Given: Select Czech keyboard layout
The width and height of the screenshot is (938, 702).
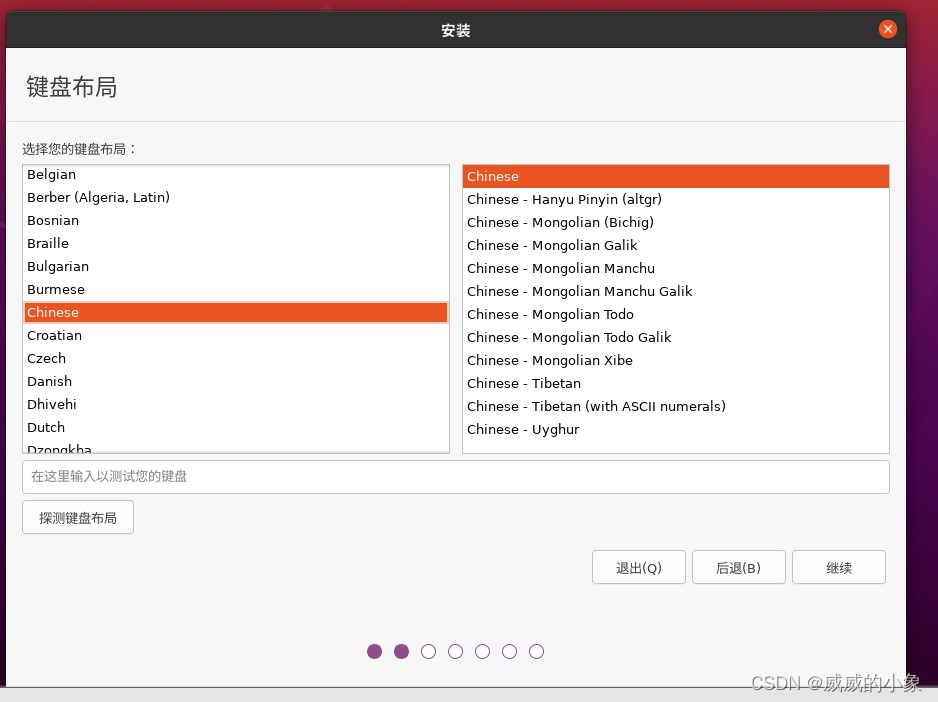Looking at the screenshot, I should click(x=236, y=358).
